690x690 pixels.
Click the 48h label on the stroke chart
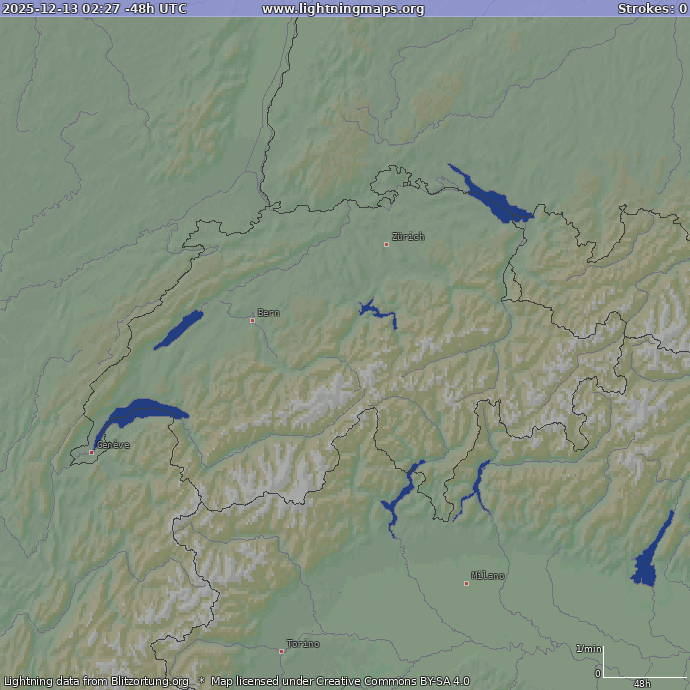[x=641, y=683]
